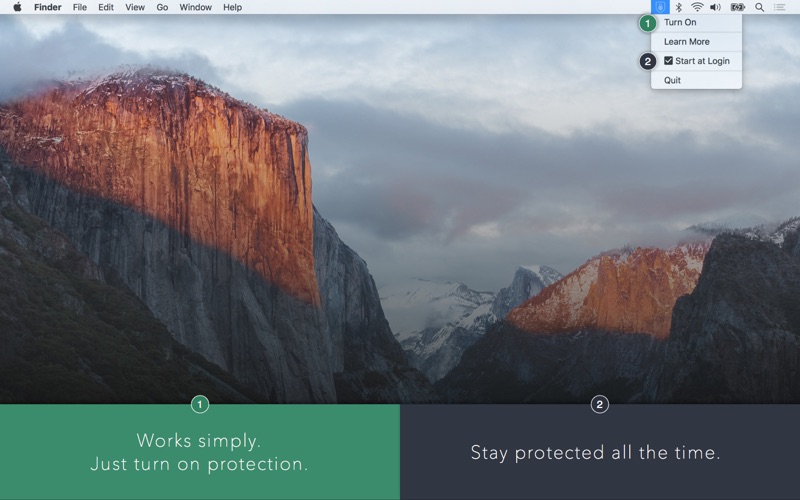Open the File menu

(80, 7)
